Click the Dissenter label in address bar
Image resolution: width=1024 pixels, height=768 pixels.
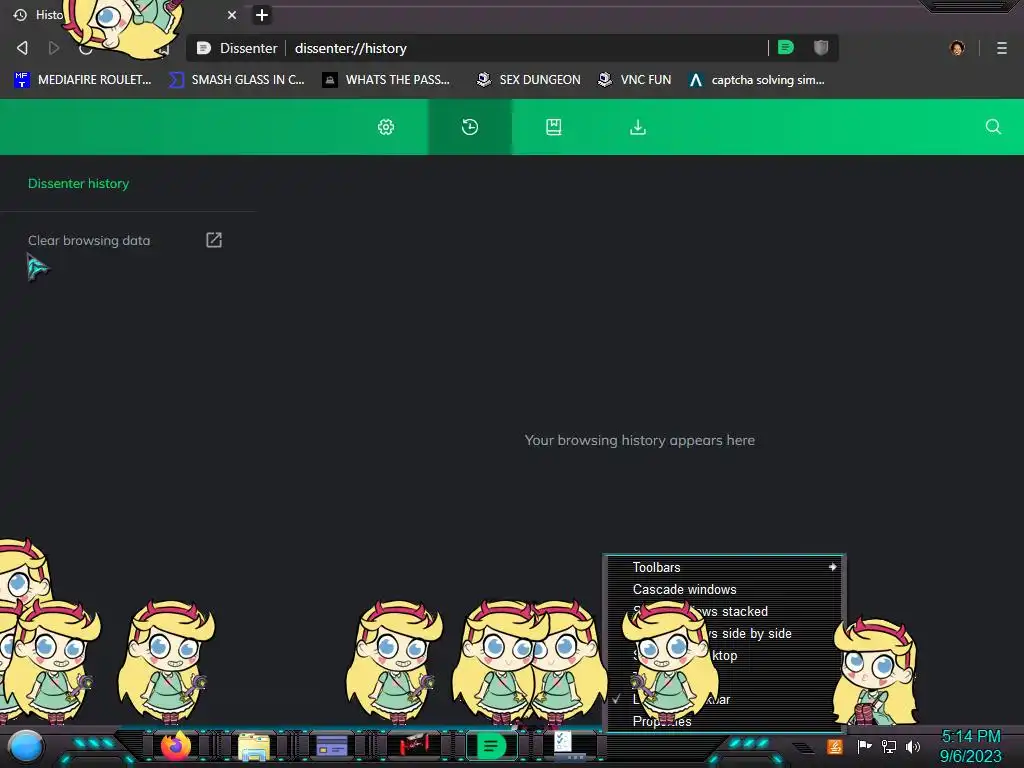coord(248,48)
